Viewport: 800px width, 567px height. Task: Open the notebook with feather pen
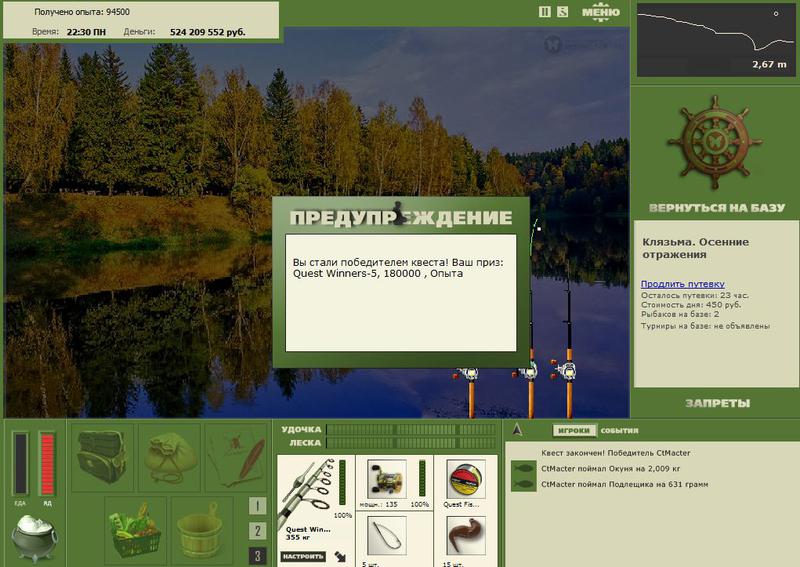tap(236, 457)
